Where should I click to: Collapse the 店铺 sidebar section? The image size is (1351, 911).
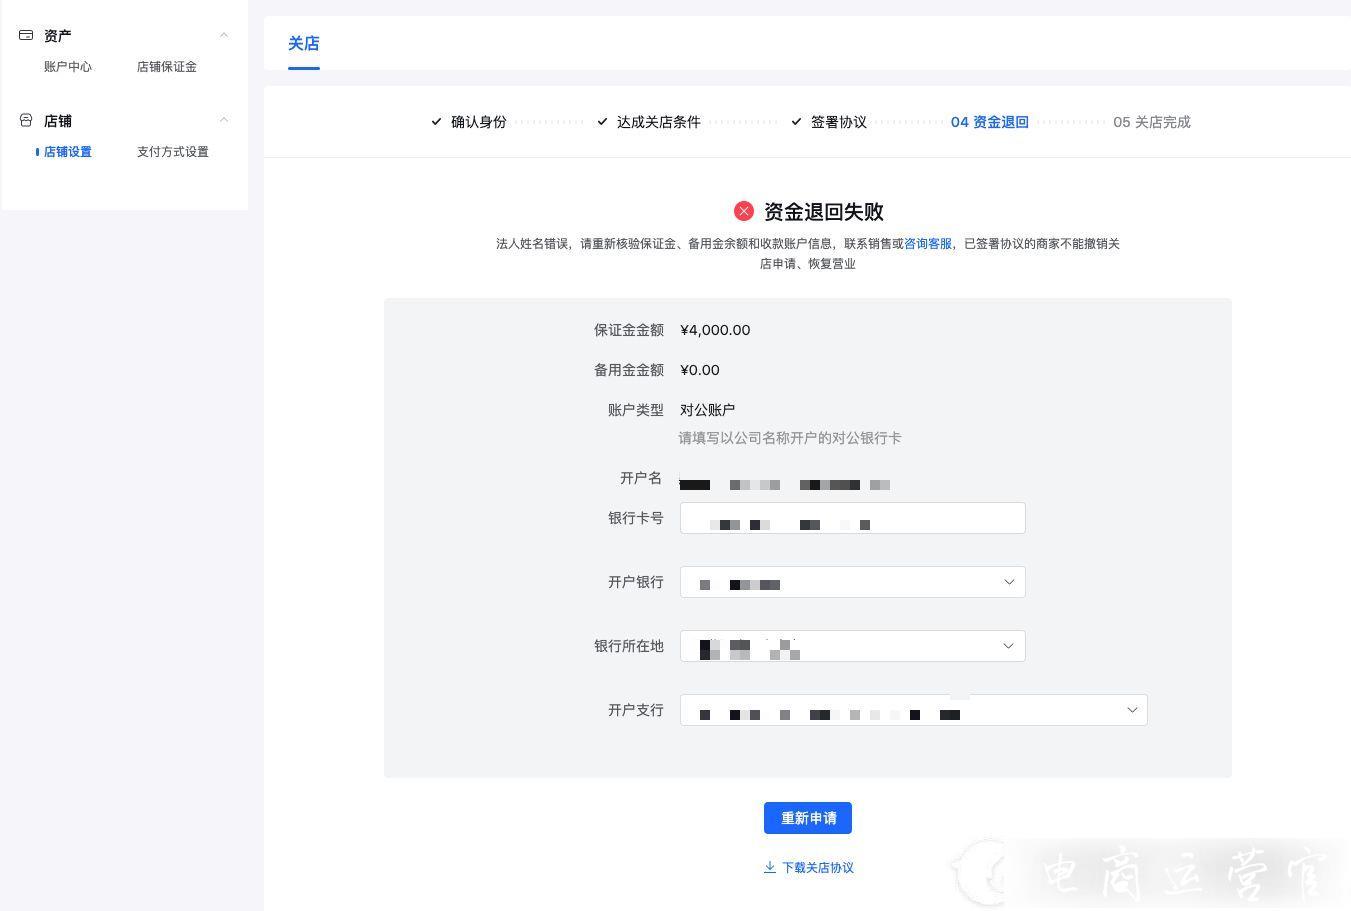click(224, 120)
